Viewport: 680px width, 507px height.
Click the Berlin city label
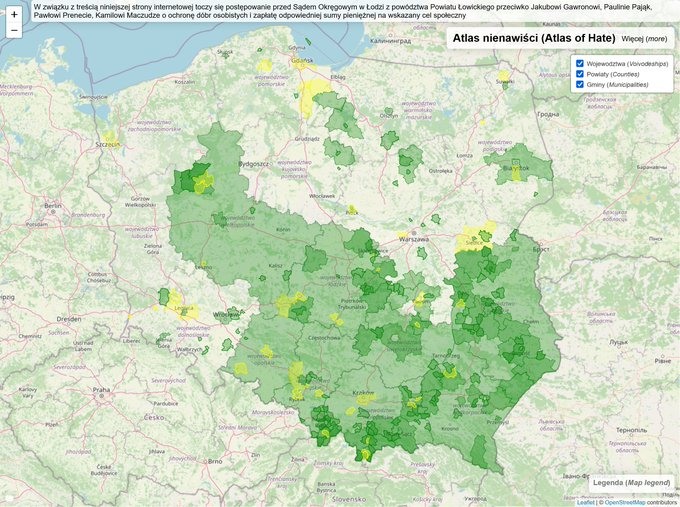[52, 206]
